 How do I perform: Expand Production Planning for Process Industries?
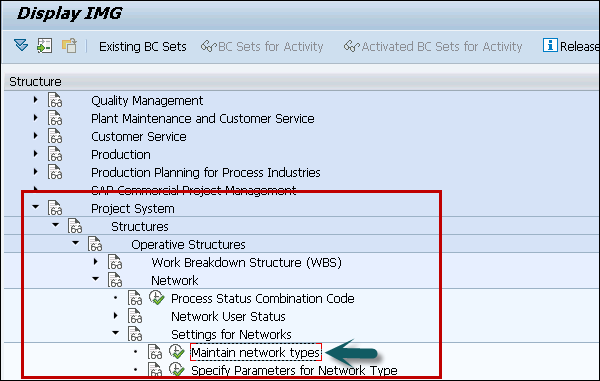[x=36, y=172]
